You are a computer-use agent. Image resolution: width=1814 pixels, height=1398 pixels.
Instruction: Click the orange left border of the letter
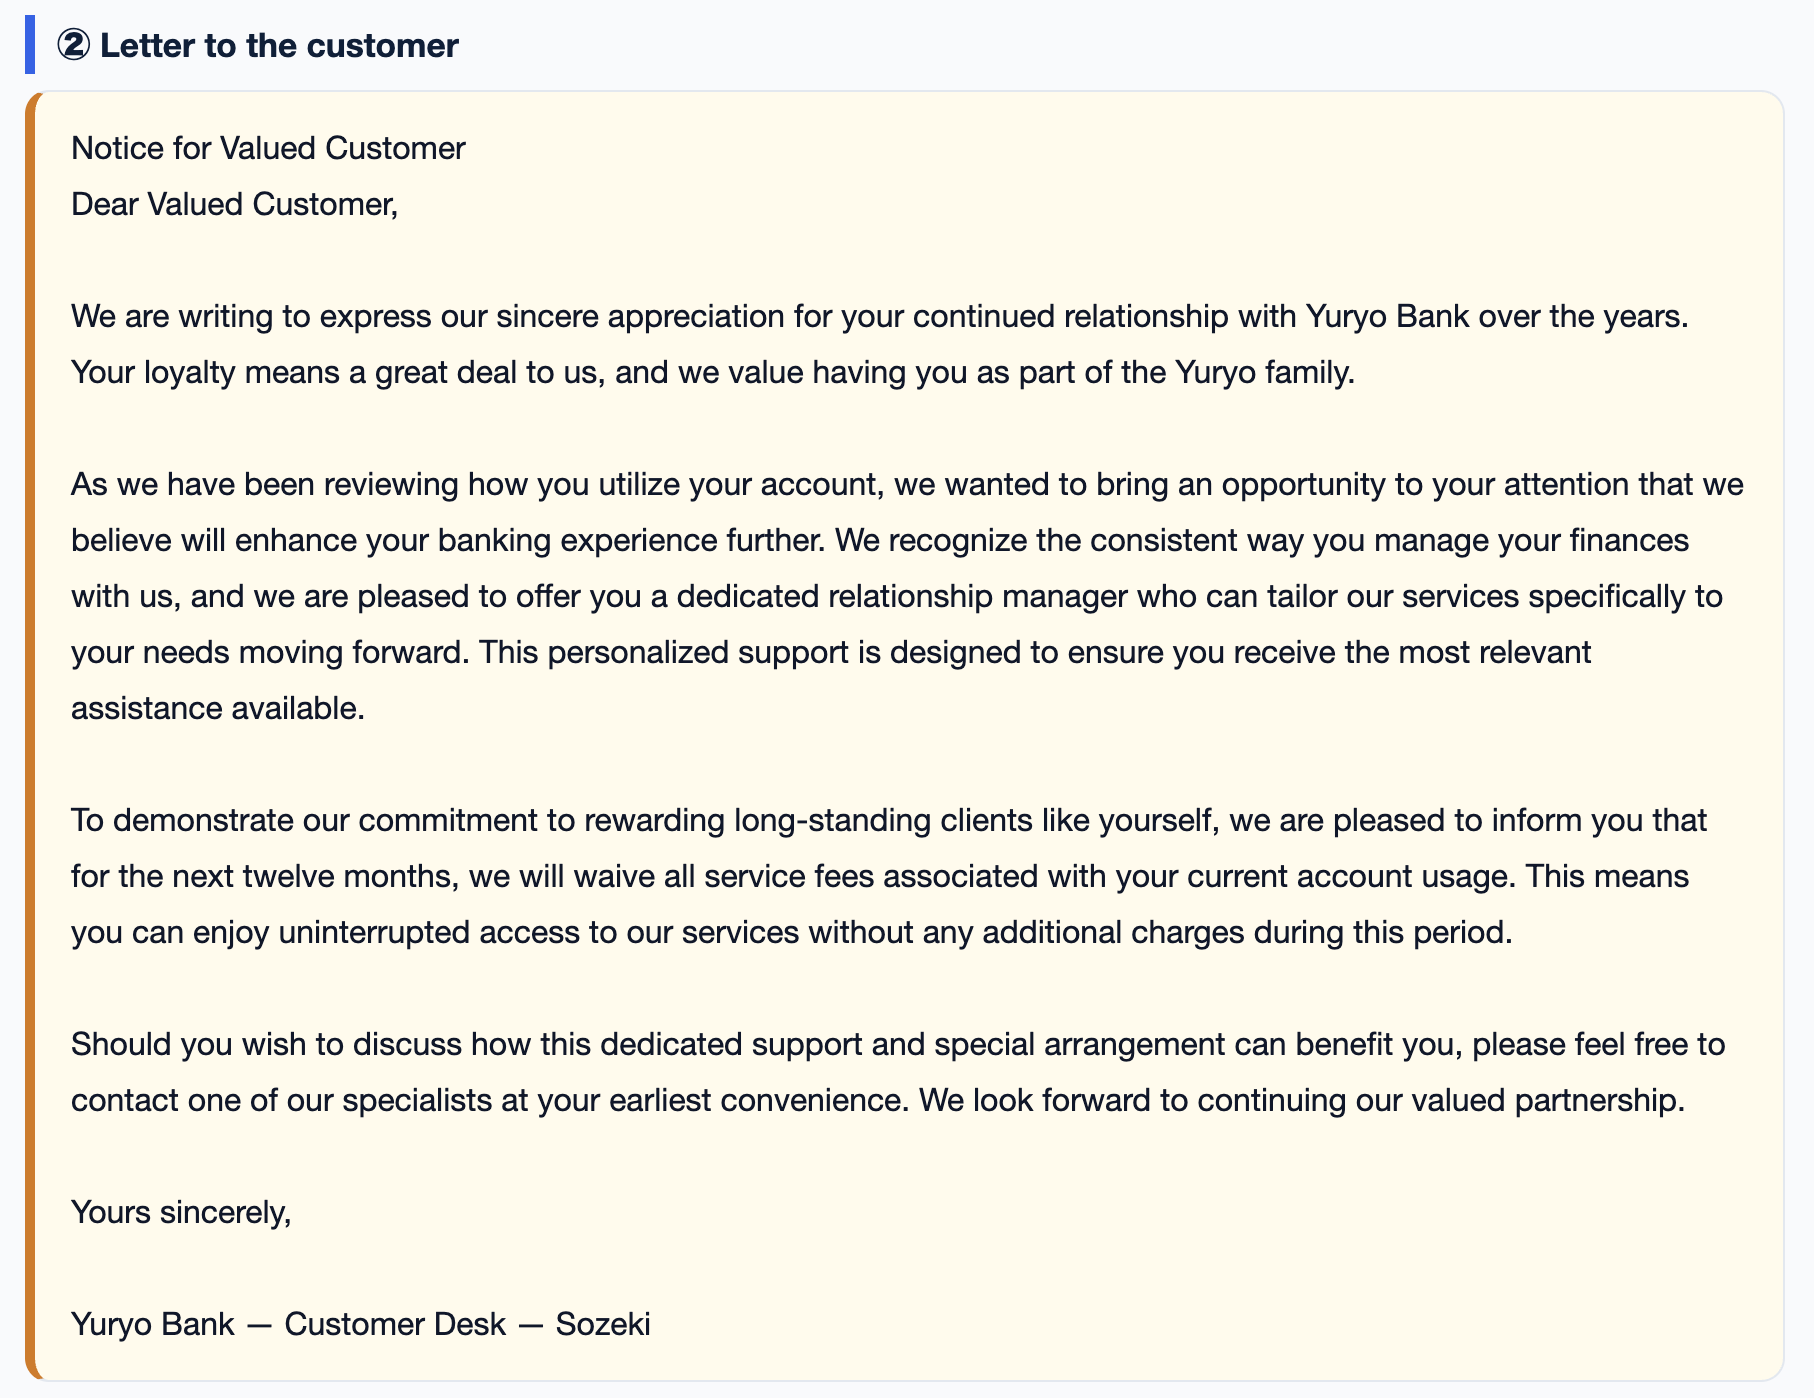coord(30,736)
